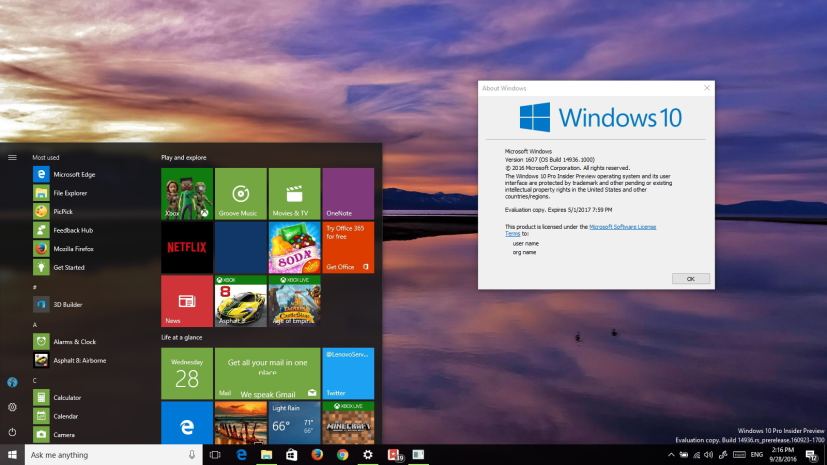This screenshot has height=465, width=827.
Task: Click the ENG language indicator
Action: [757, 454]
